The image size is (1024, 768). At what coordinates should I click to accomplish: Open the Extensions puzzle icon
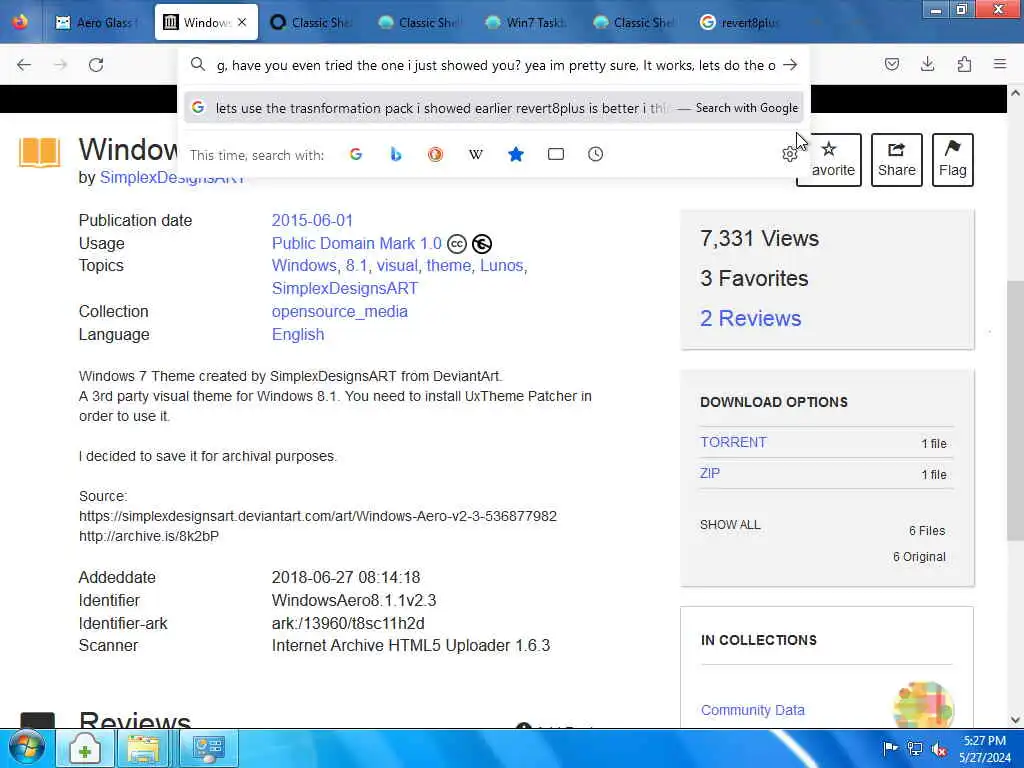(x=964, y=64)
